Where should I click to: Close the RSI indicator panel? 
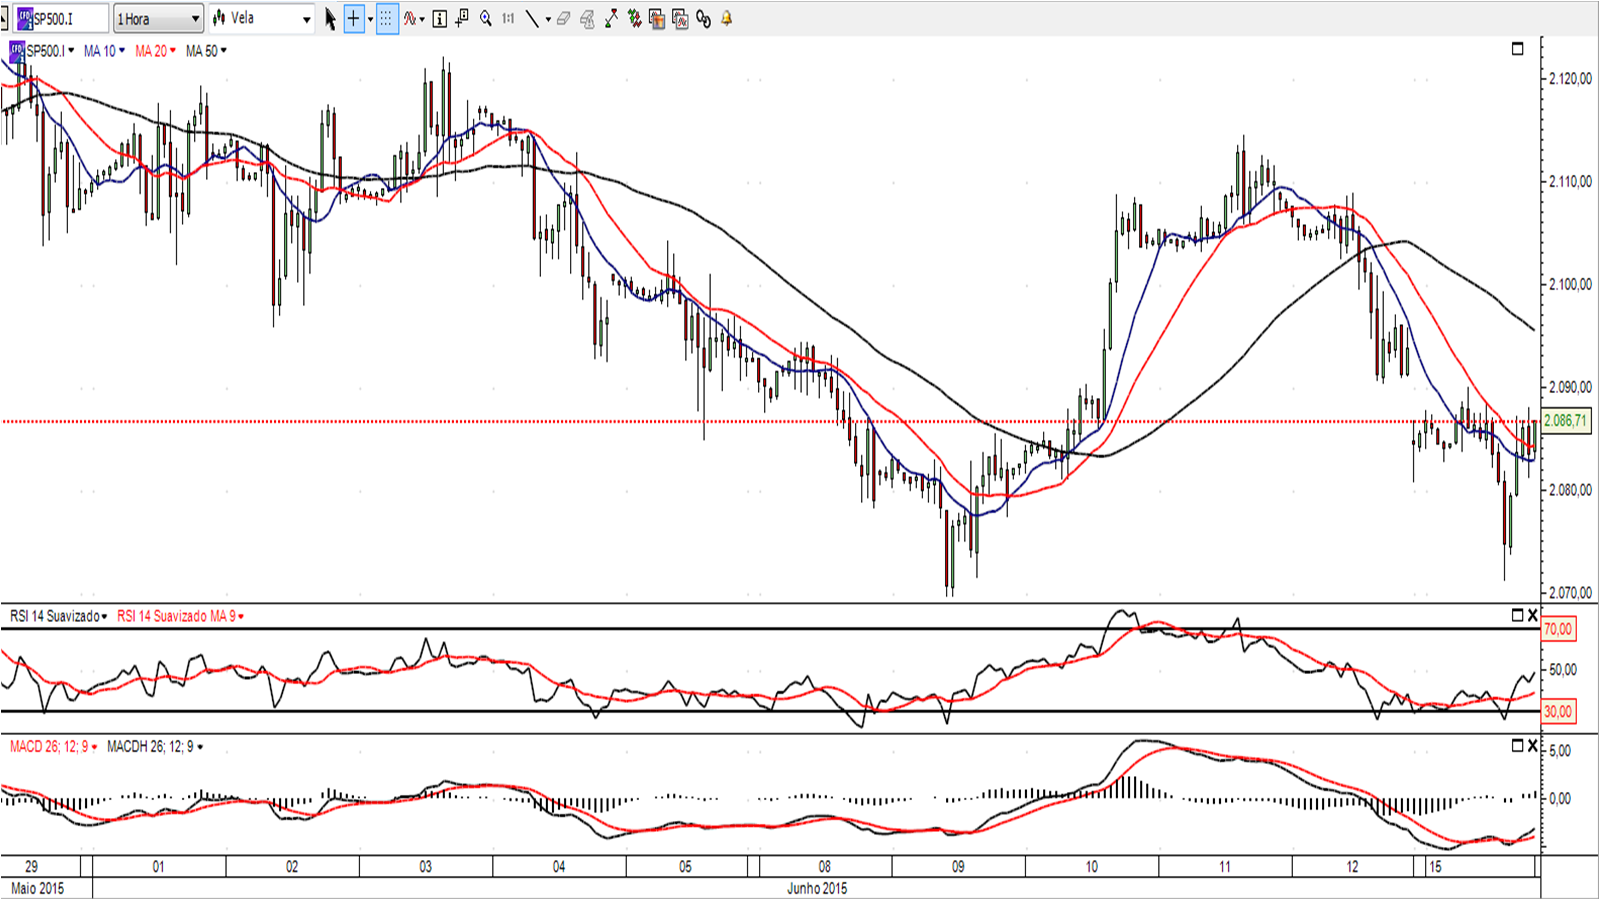tap(1532, 615)
